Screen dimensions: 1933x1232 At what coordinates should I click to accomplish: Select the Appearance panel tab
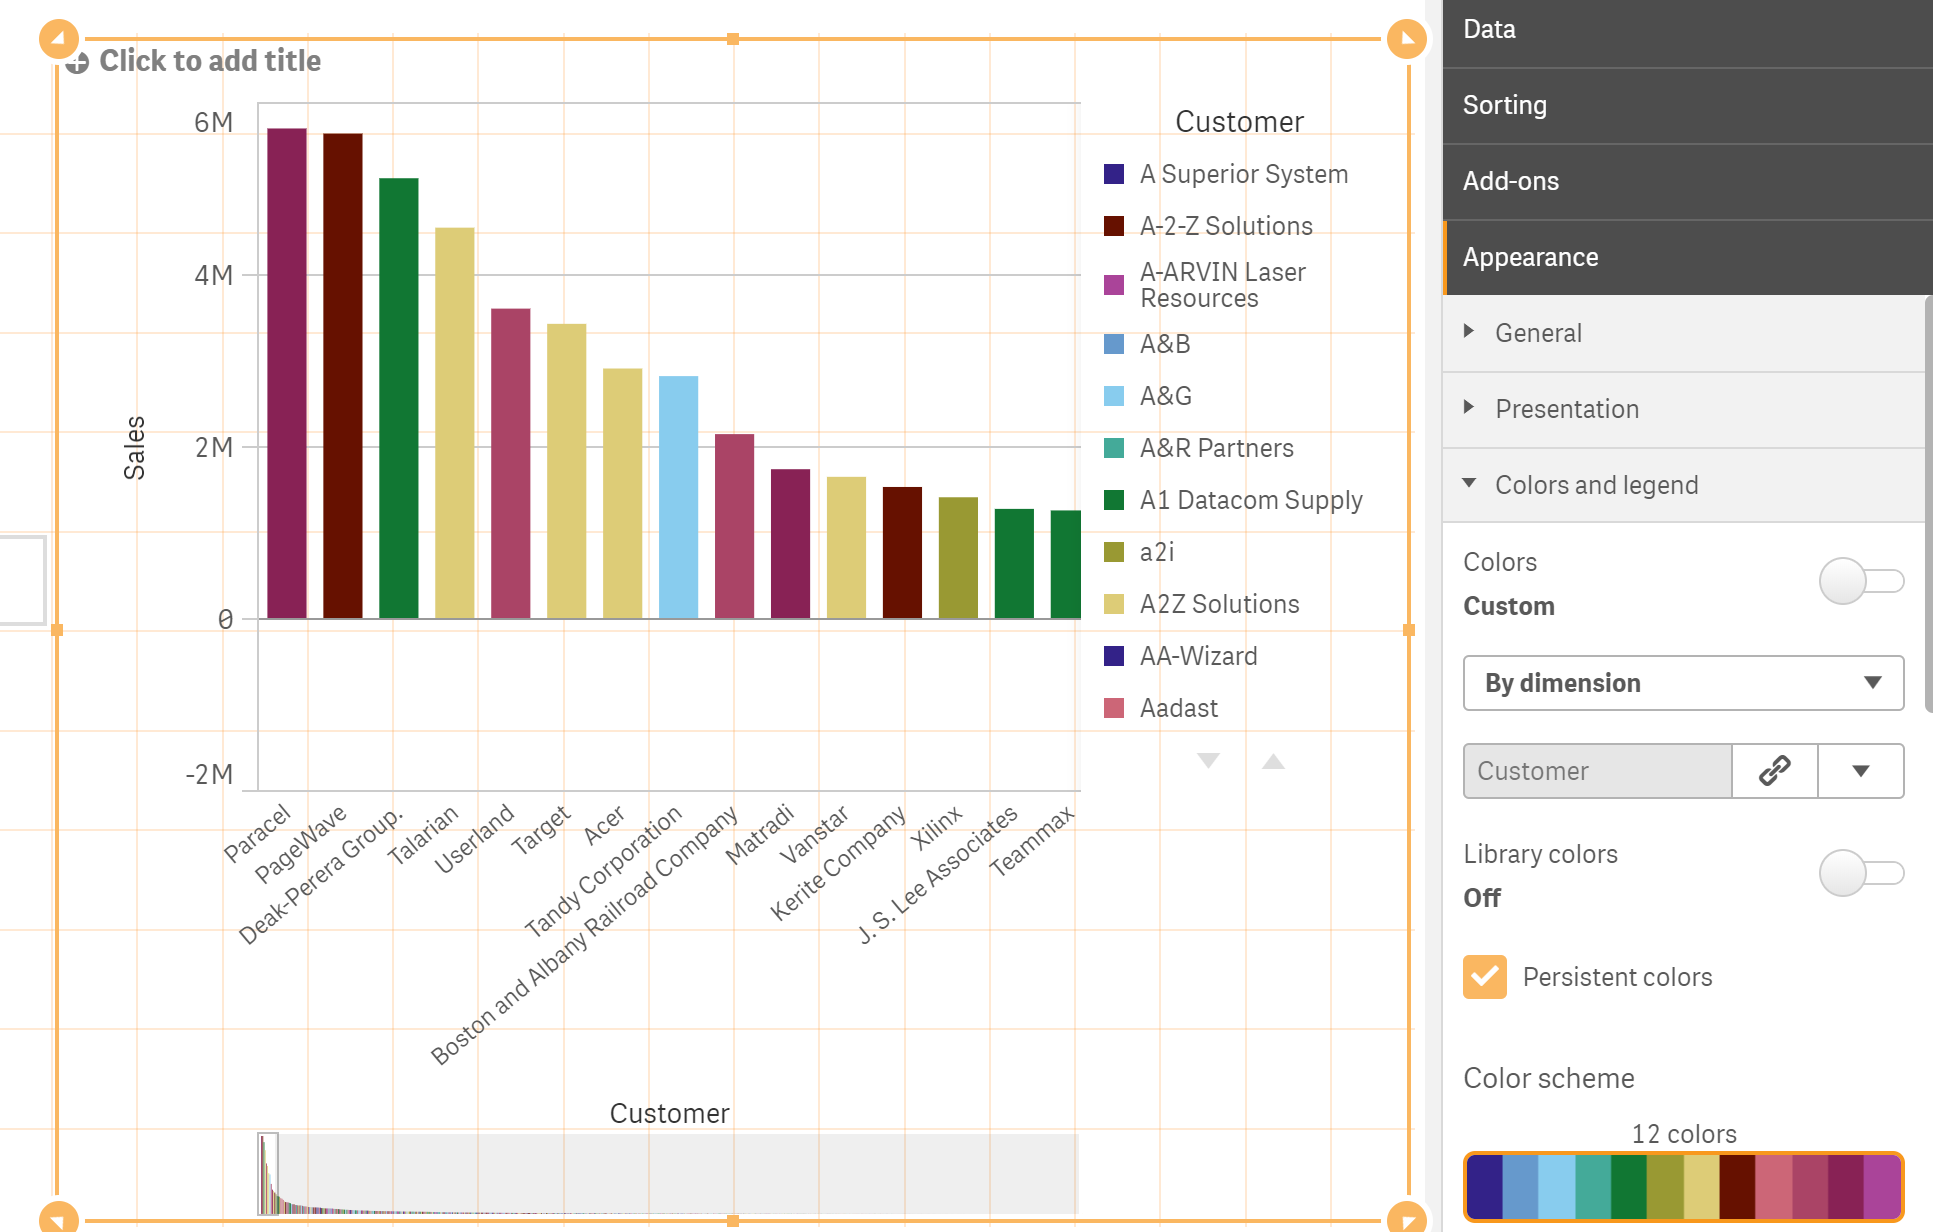coord(1687,257)
